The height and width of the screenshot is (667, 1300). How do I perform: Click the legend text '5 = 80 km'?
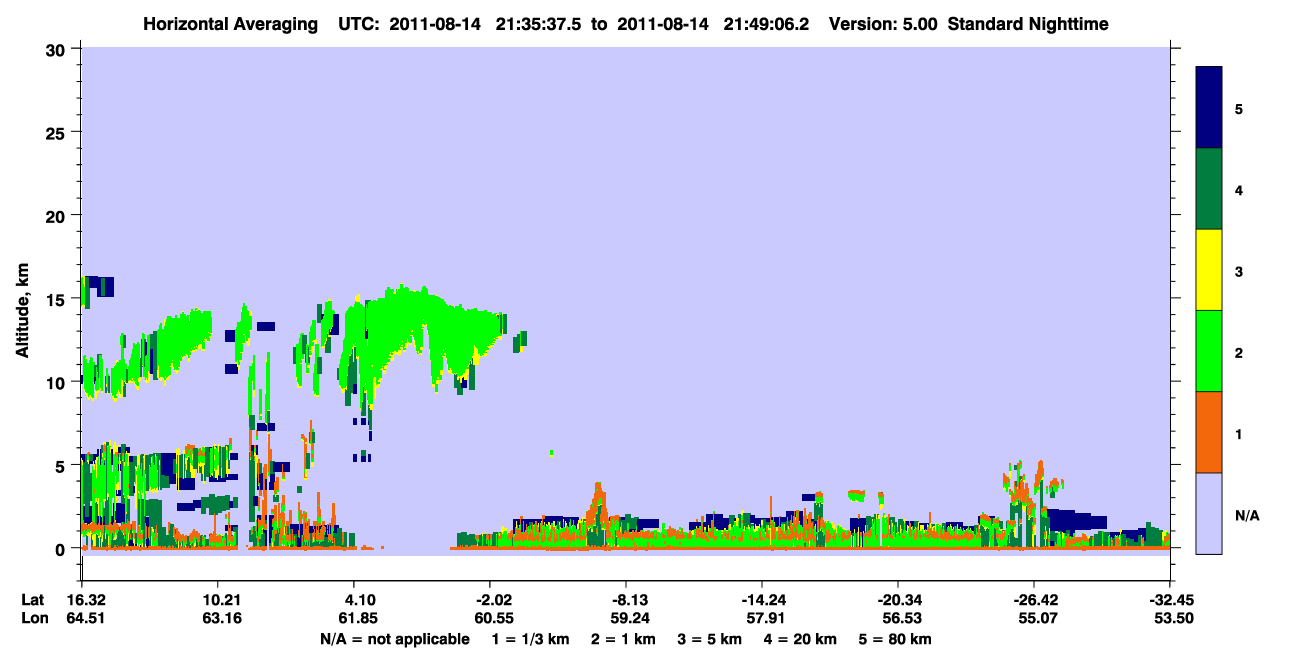pos(897,639)
